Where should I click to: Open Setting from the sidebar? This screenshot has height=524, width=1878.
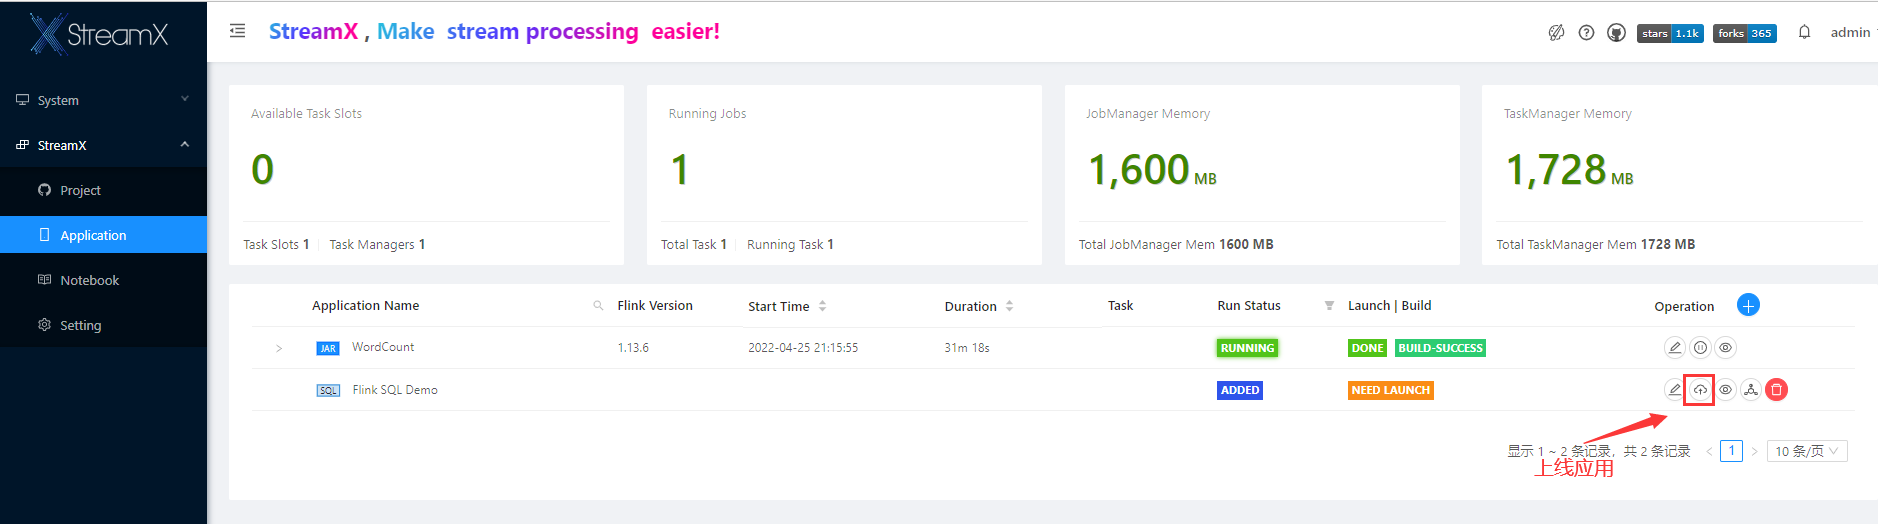pos(103,325)
